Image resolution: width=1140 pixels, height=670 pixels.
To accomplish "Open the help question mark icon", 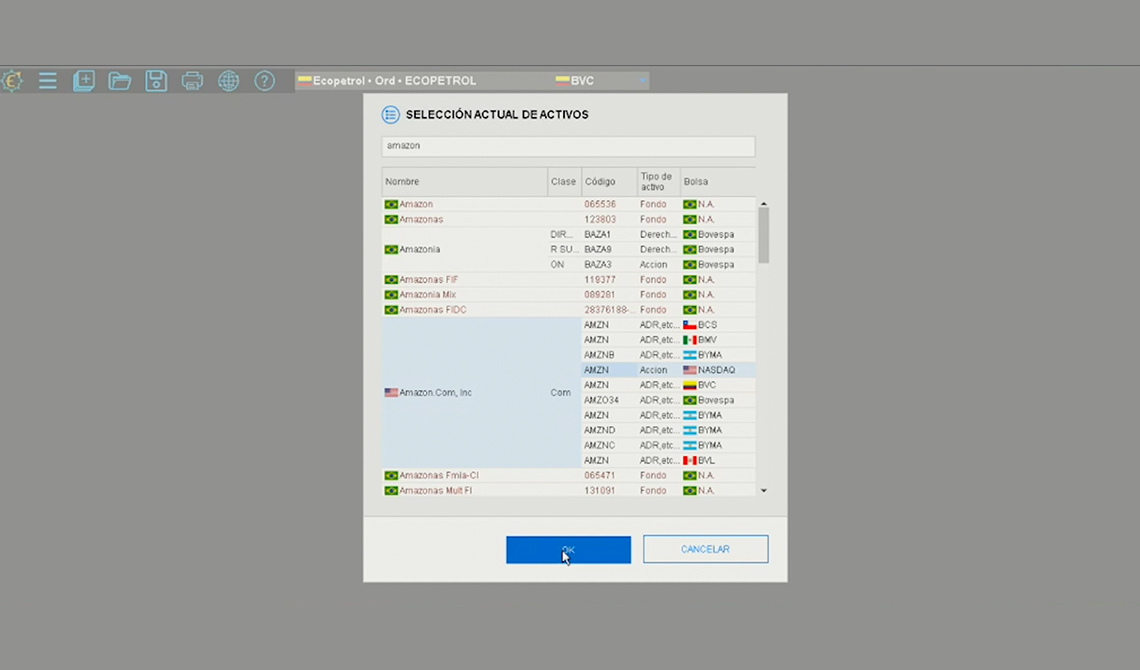I will (x=265, y=81).
